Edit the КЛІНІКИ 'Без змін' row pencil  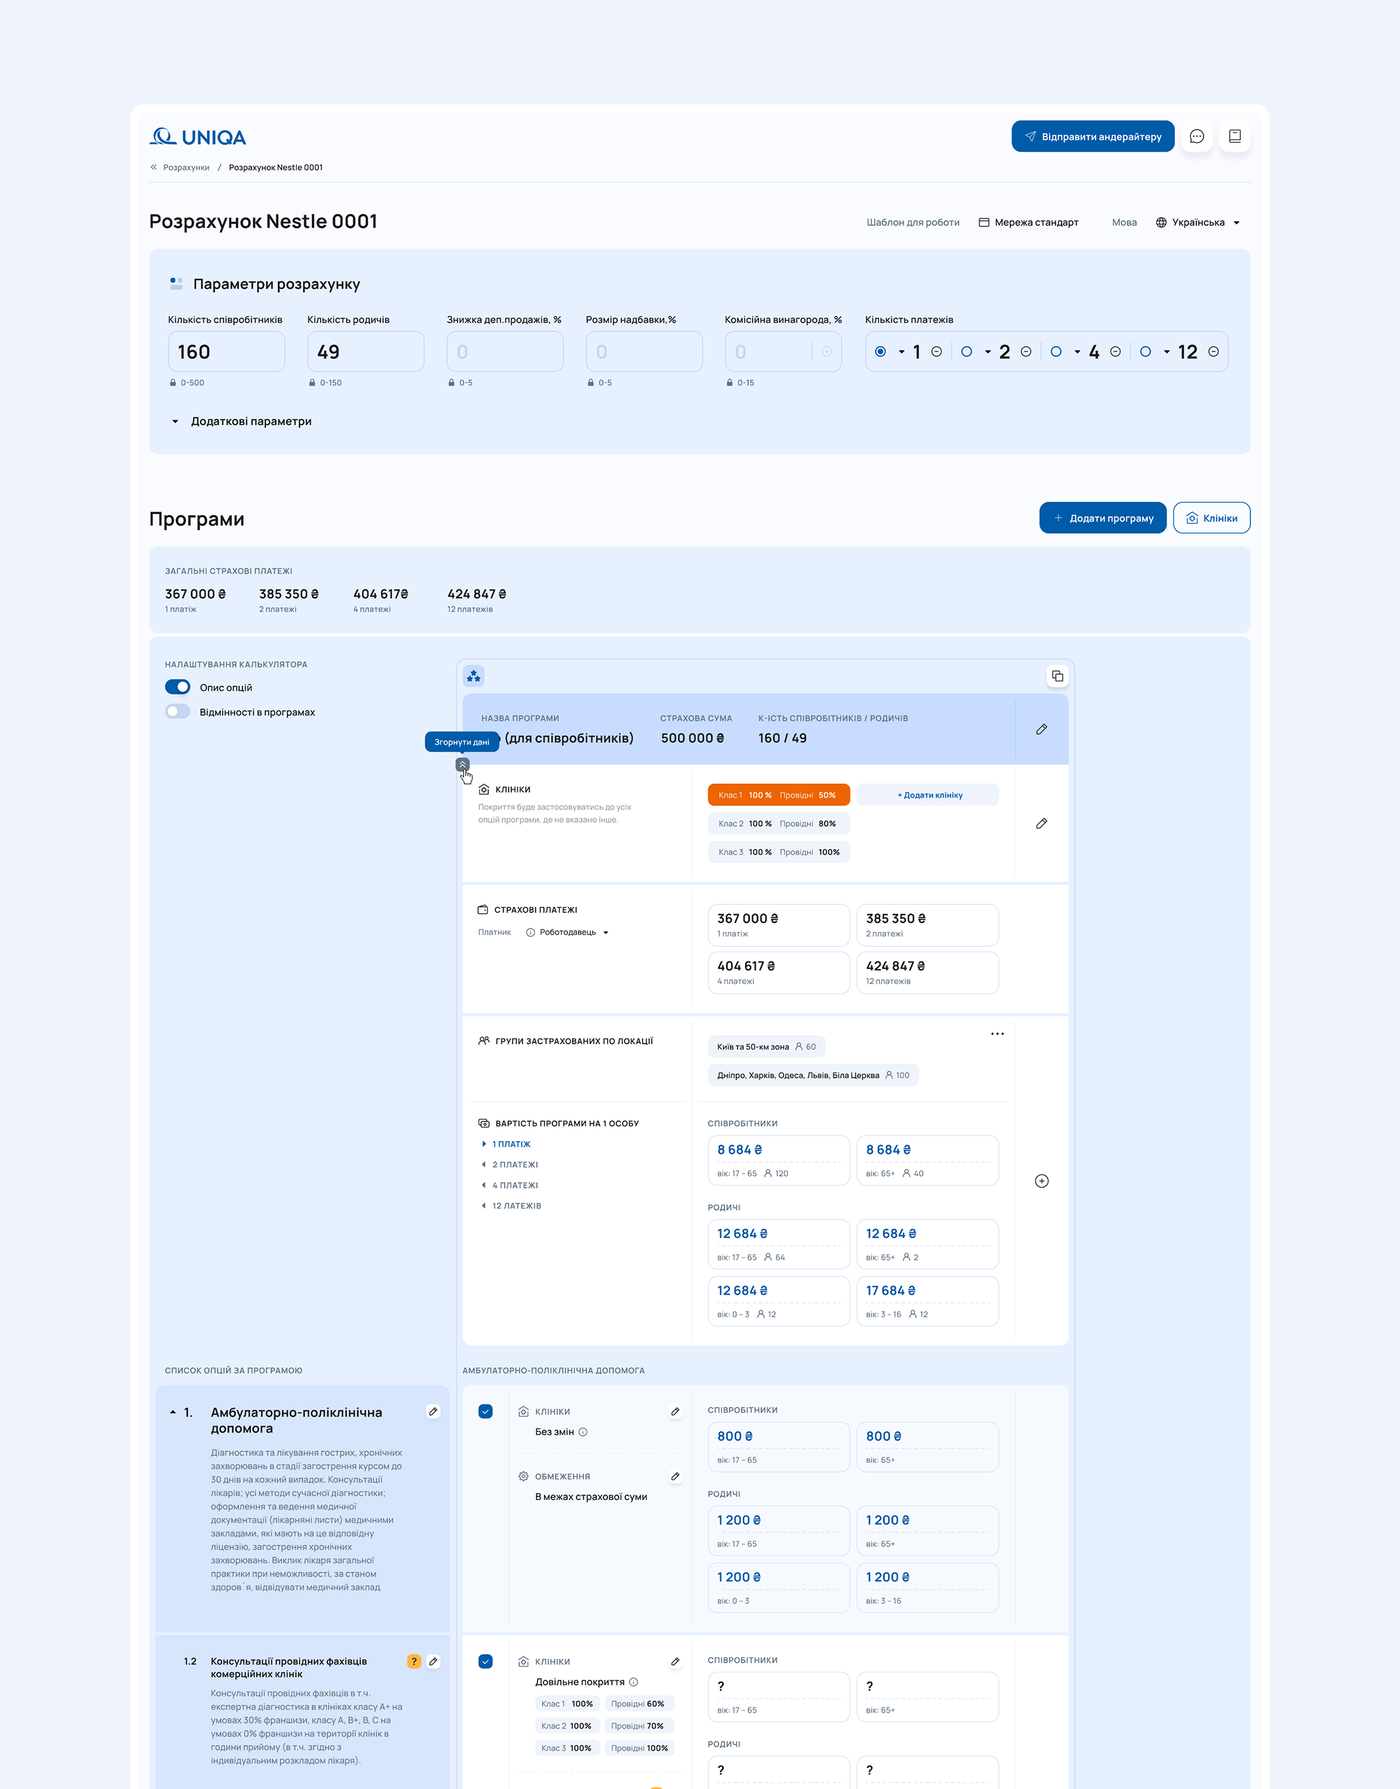click(675, 1412)
